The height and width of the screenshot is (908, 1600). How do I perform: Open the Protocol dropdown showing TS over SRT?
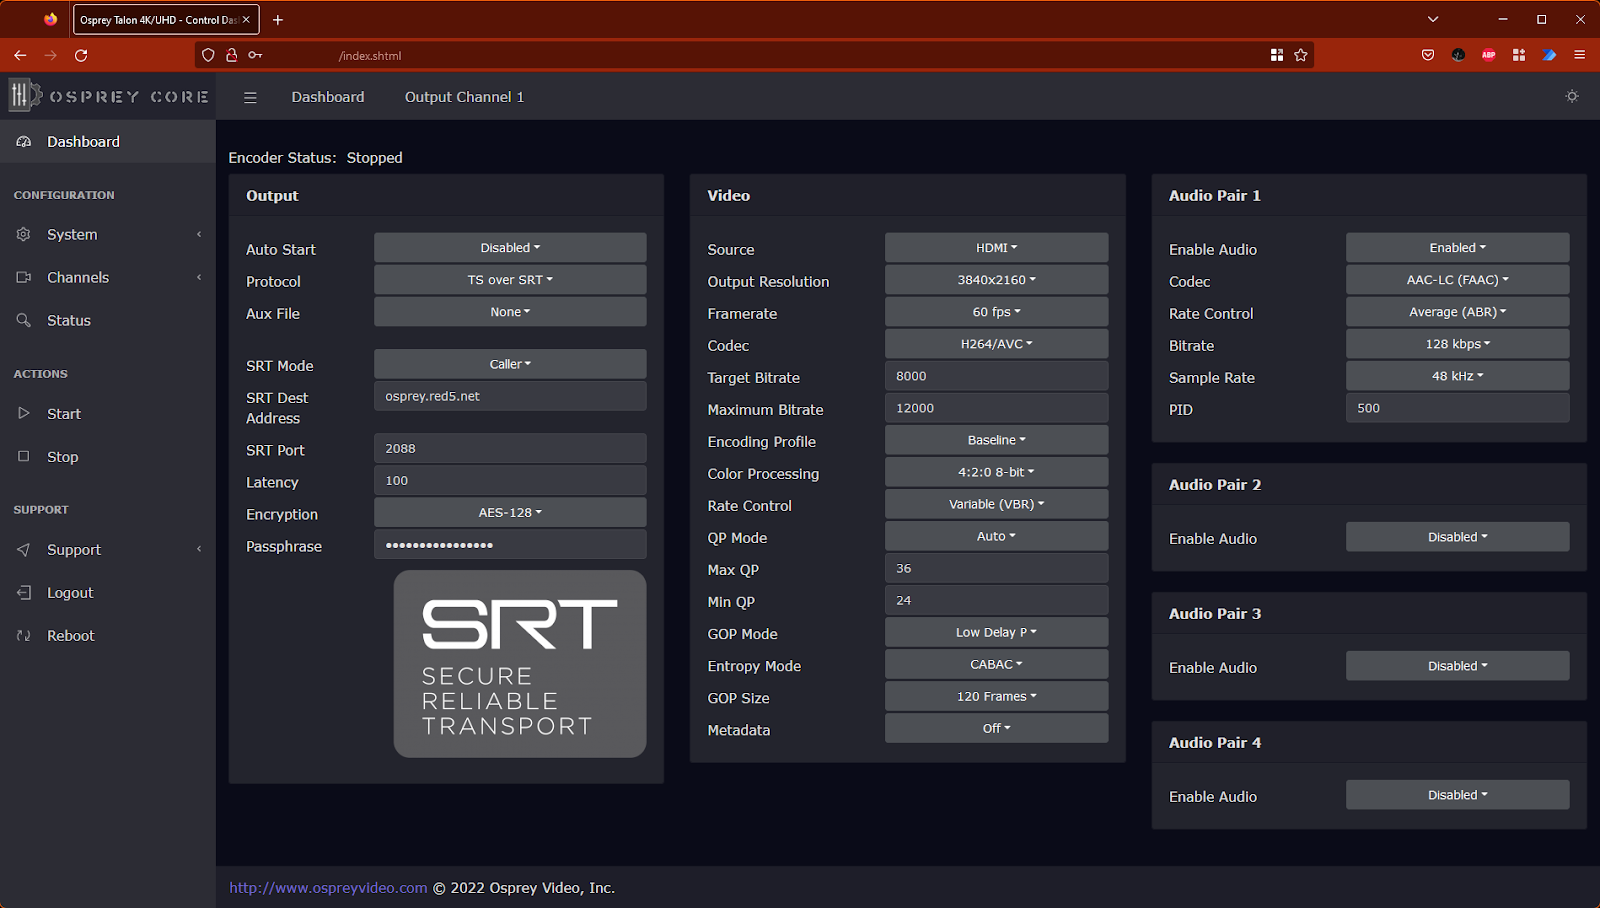coord(510,280)
